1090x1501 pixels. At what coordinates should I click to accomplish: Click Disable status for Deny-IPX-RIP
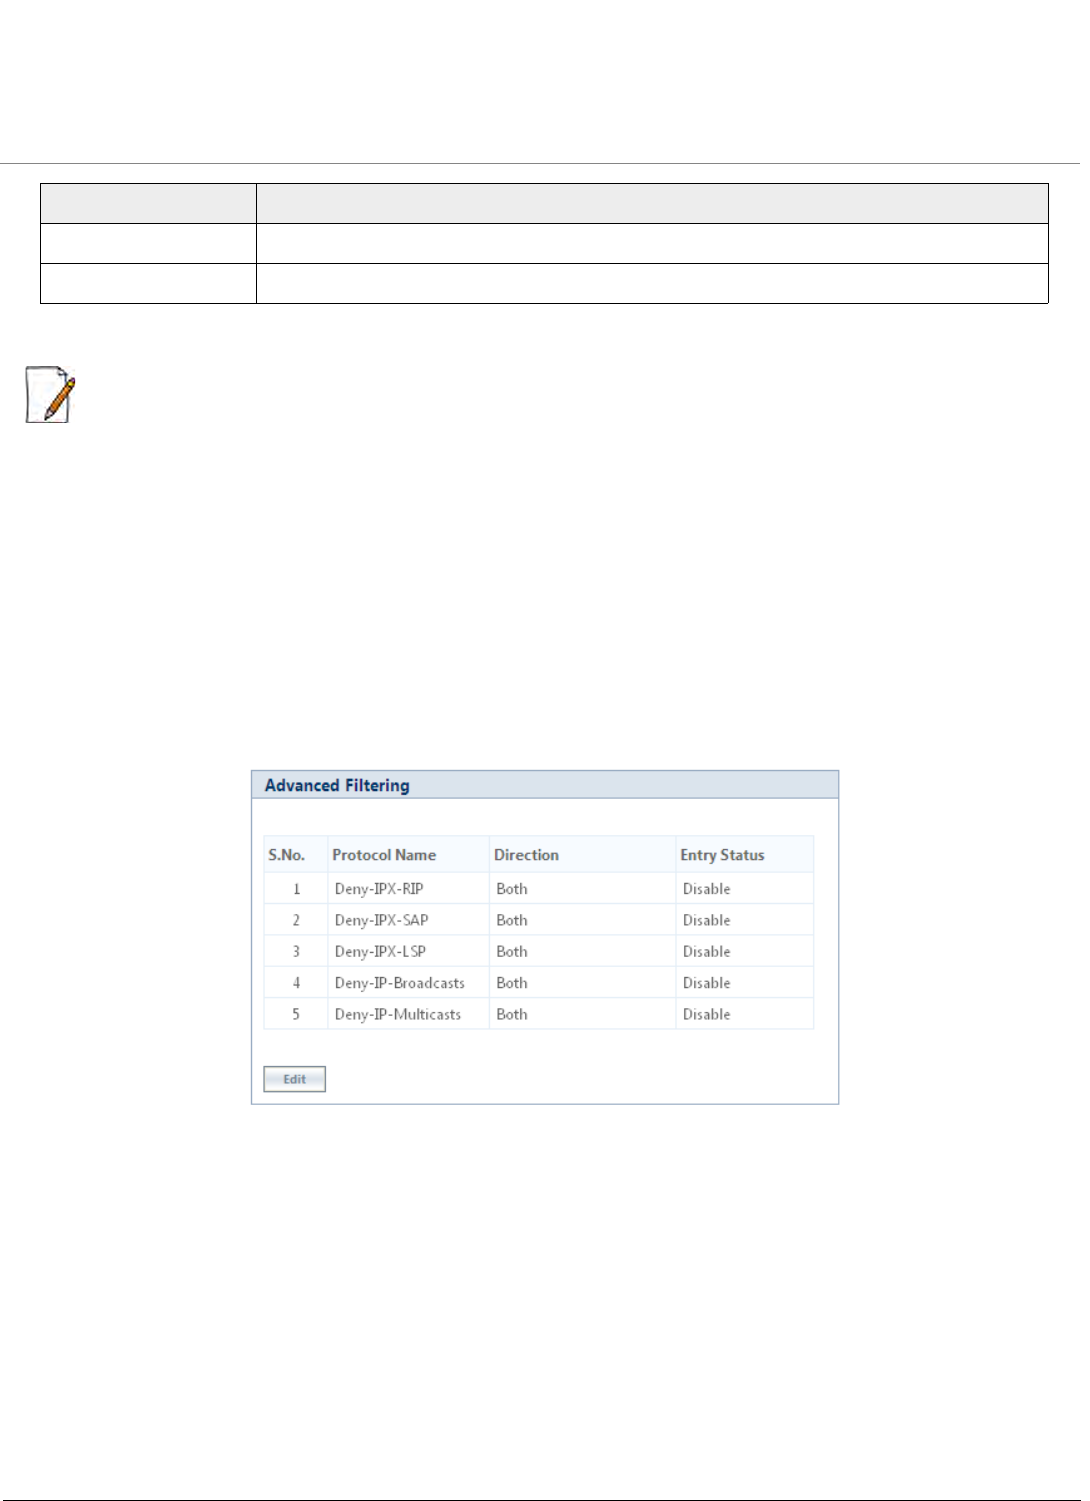pos(707,889)
